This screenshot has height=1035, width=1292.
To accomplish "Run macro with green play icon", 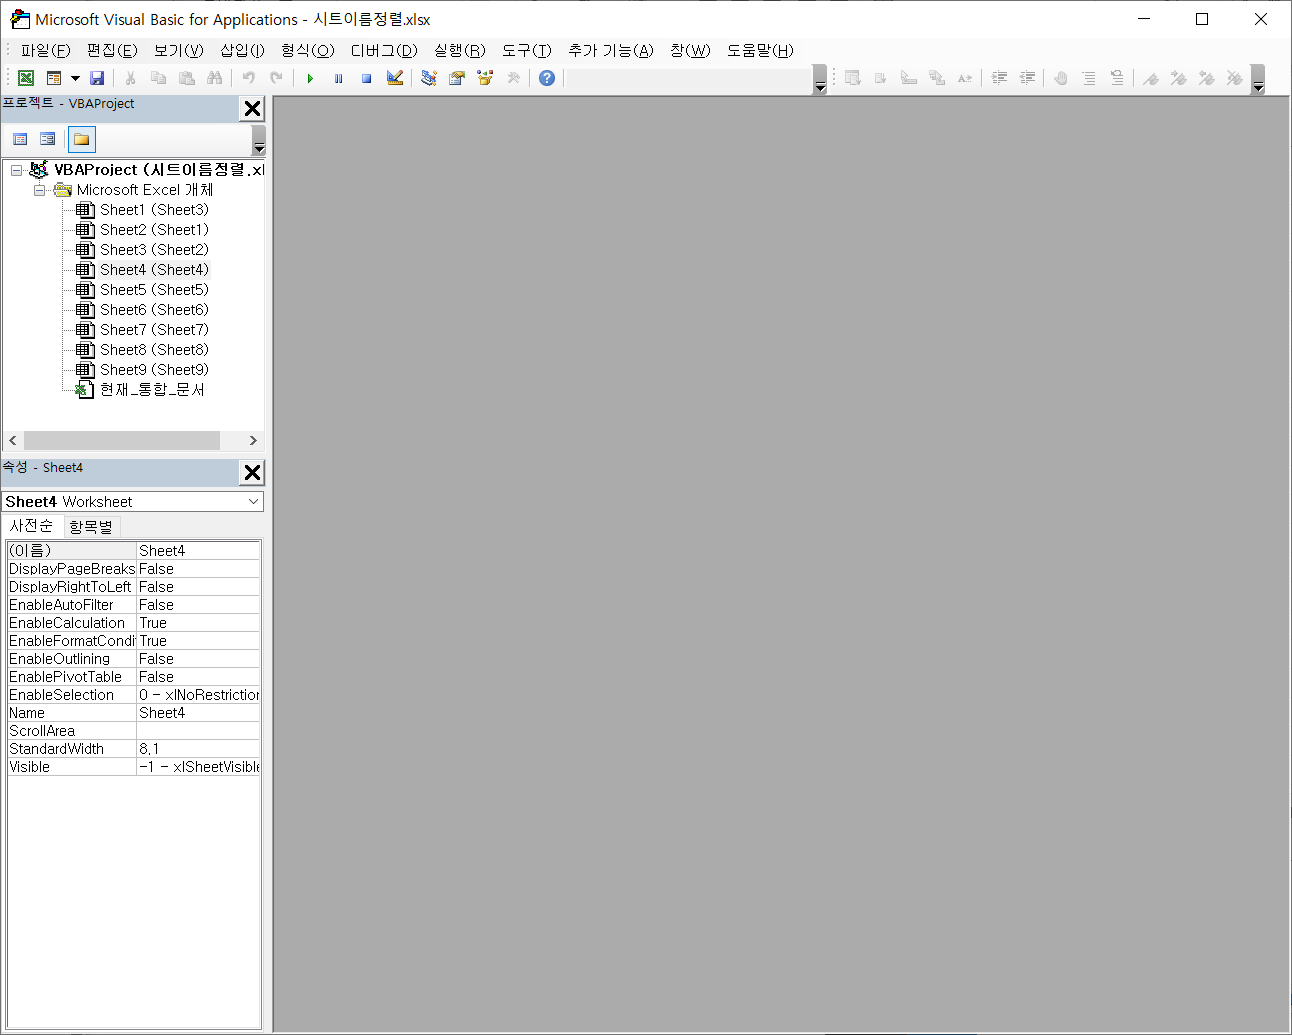I will coord(310,78).
